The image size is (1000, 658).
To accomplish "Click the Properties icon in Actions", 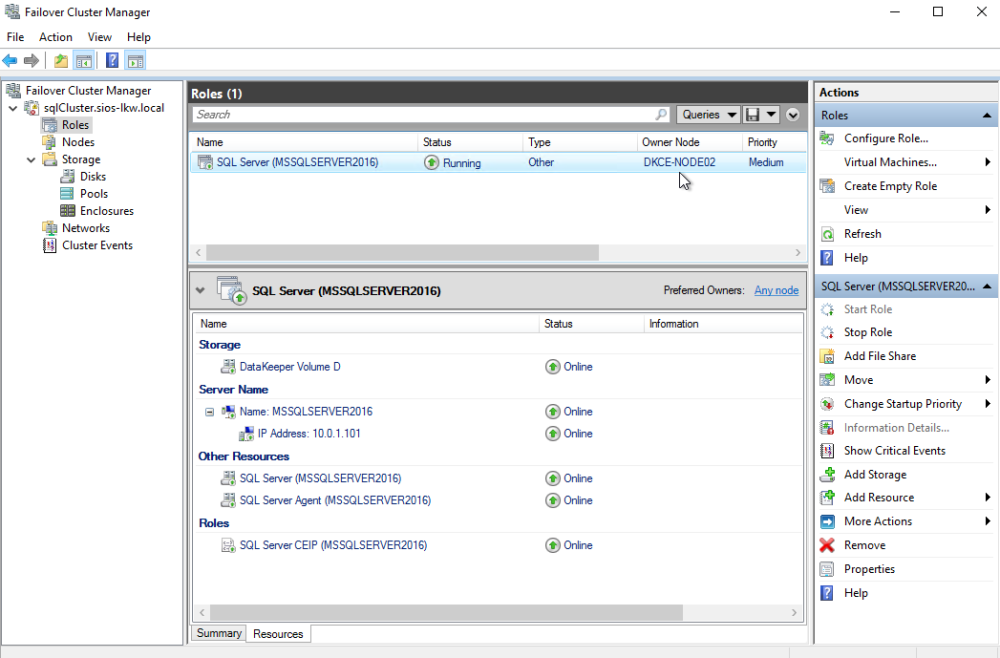I will (x=827, y=569).
